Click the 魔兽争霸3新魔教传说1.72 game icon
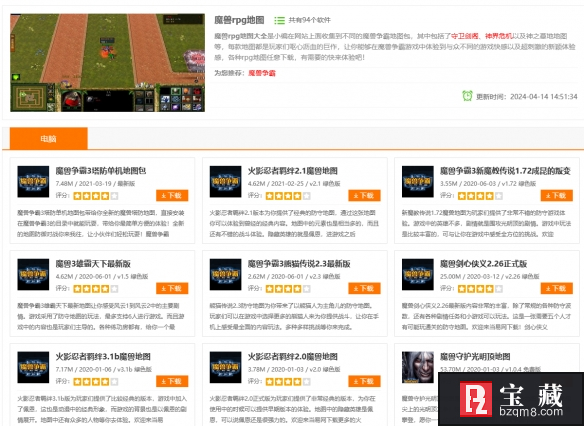The image size is (584, 426). coord(418,182)
